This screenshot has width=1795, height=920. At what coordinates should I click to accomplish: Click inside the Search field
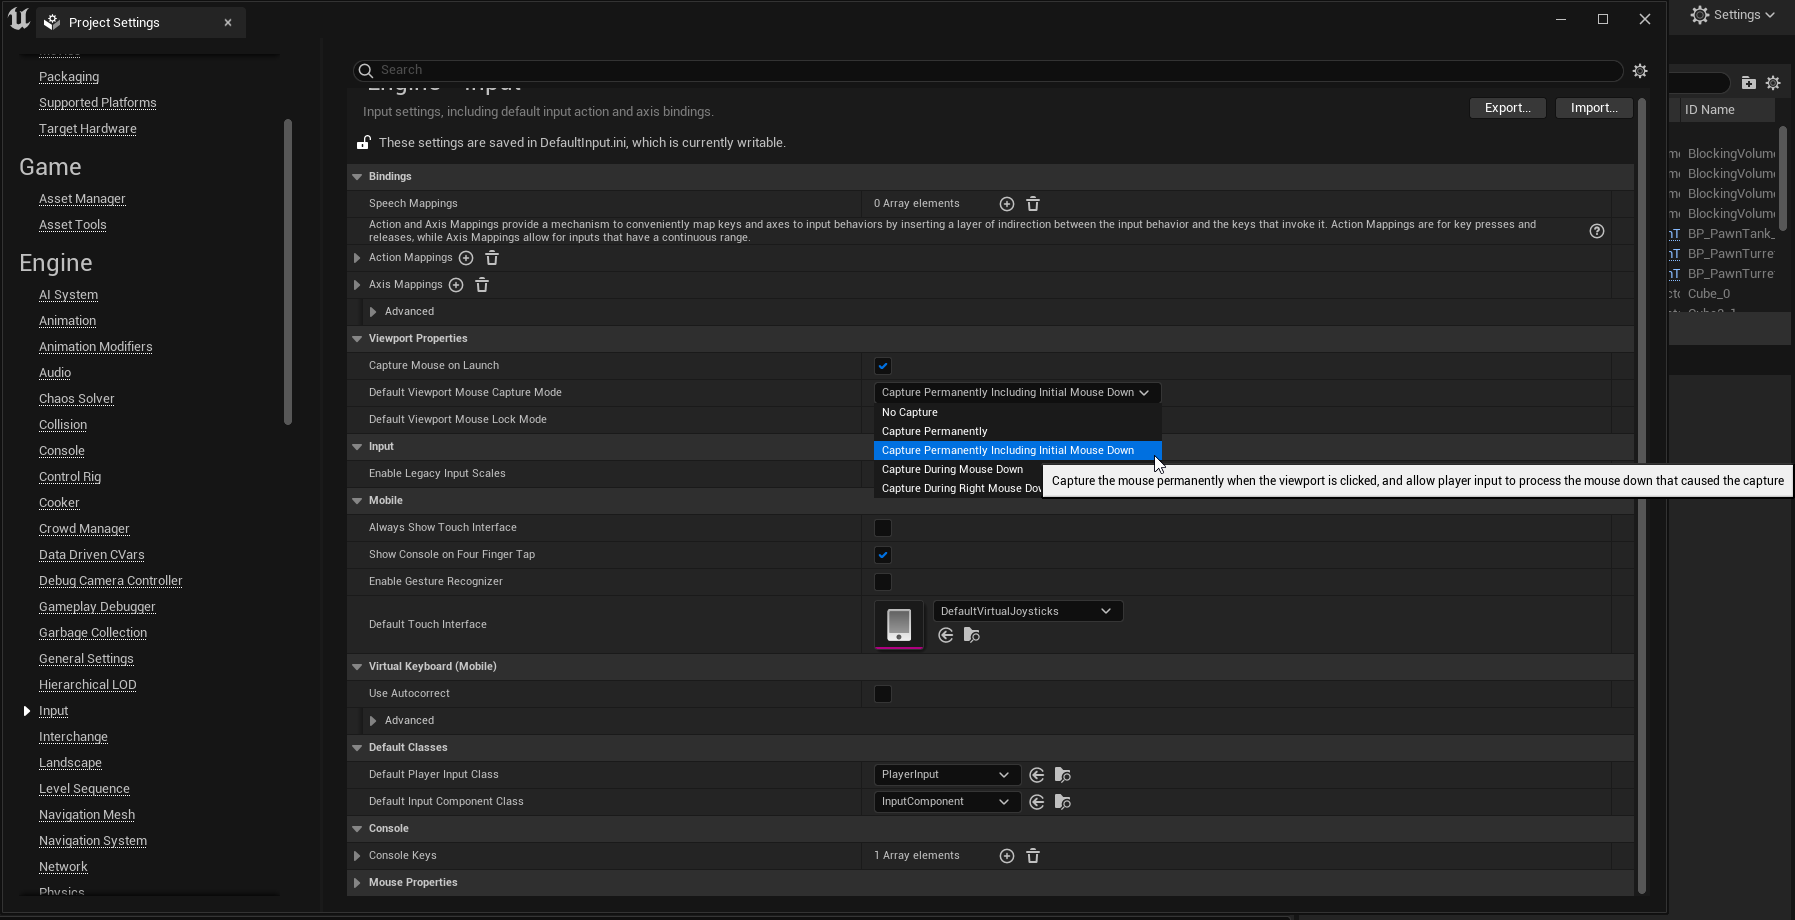click(700, 70)
